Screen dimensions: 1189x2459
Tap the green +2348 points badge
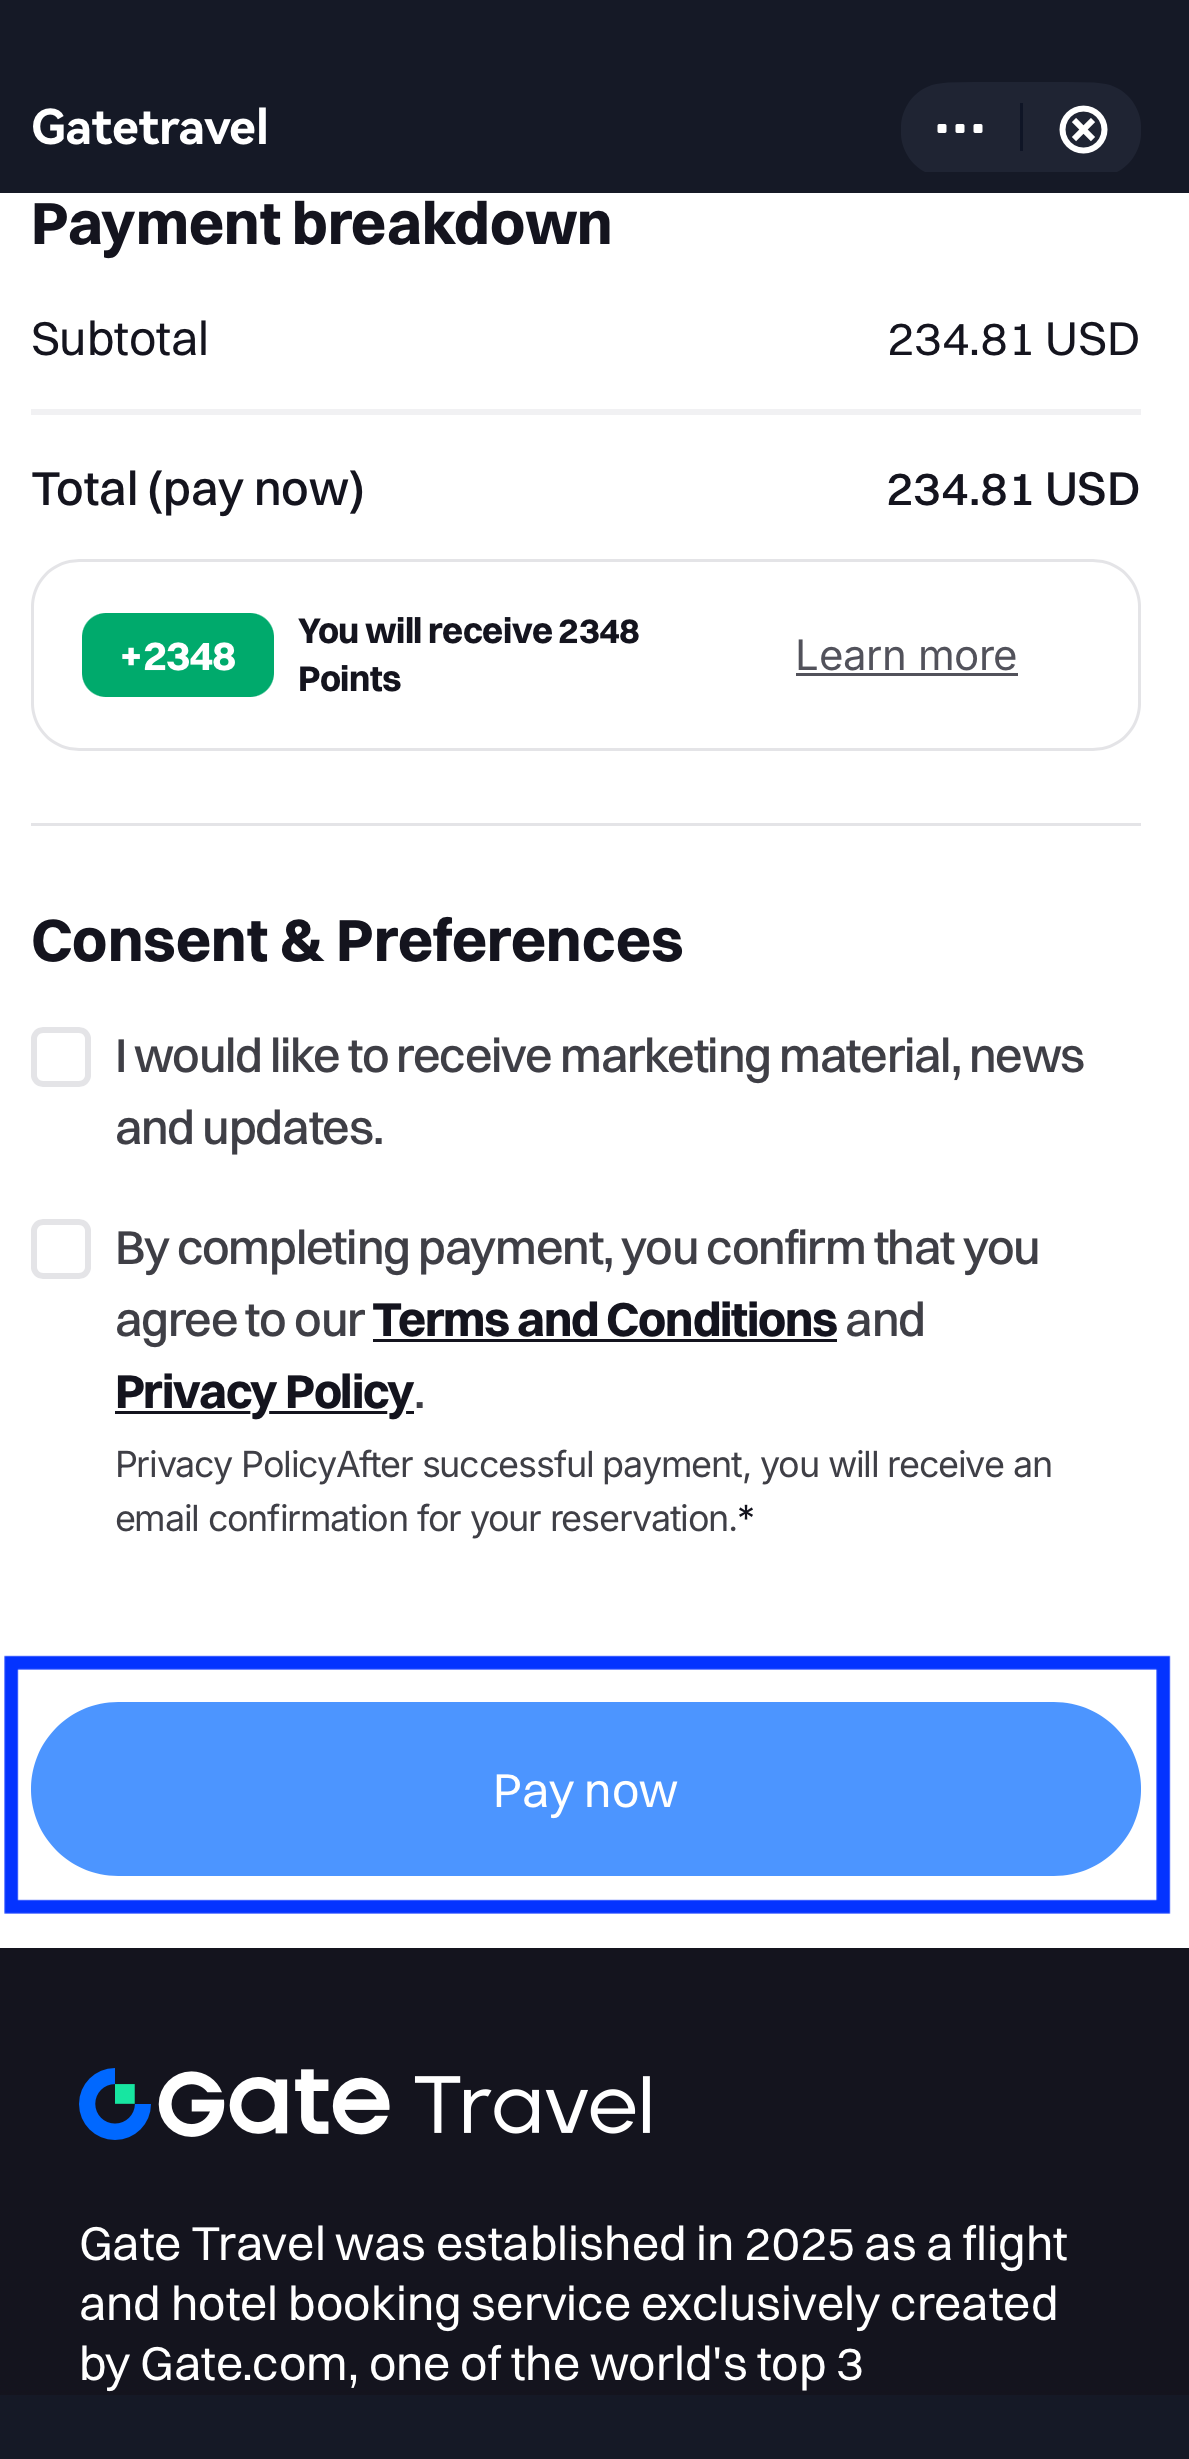tap(178, 655)
